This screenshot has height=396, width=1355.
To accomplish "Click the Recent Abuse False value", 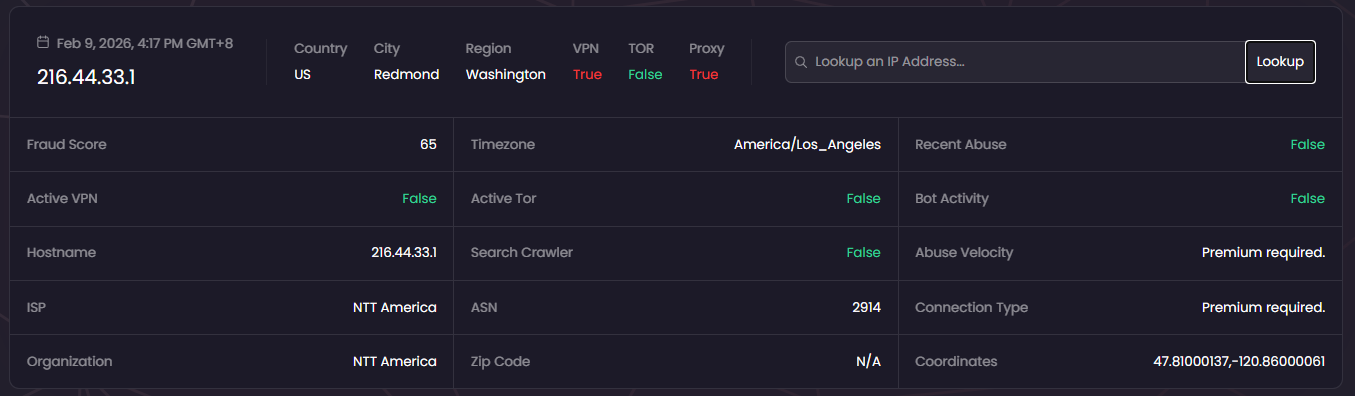I will tap(1307, 144).
